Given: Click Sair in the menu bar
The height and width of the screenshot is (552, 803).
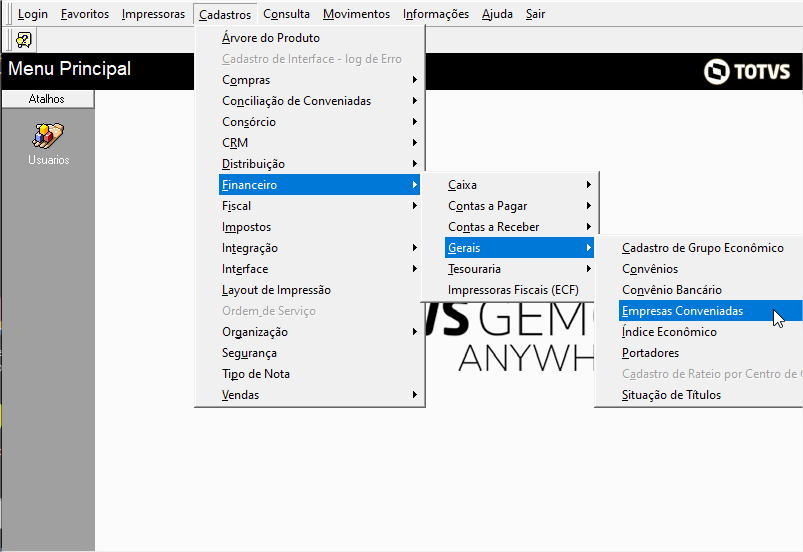Looking at the screenshot, I should coord(535,14).
